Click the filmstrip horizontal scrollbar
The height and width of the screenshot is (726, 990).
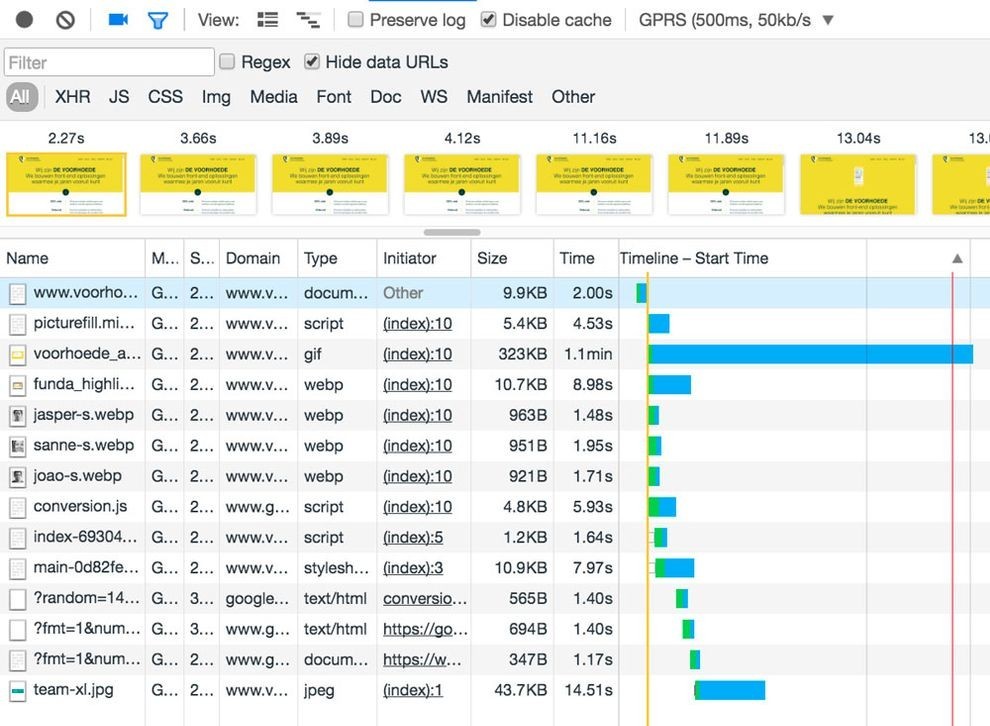coord(452,232)
